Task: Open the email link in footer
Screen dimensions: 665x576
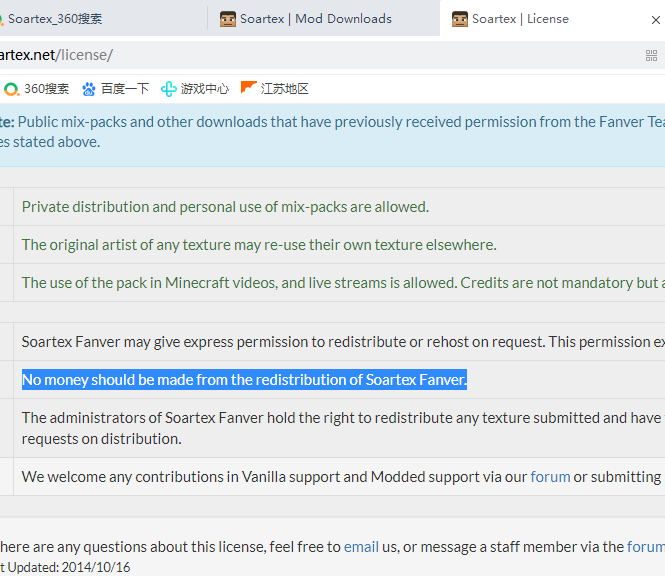Action: click(x=361, y=547)
